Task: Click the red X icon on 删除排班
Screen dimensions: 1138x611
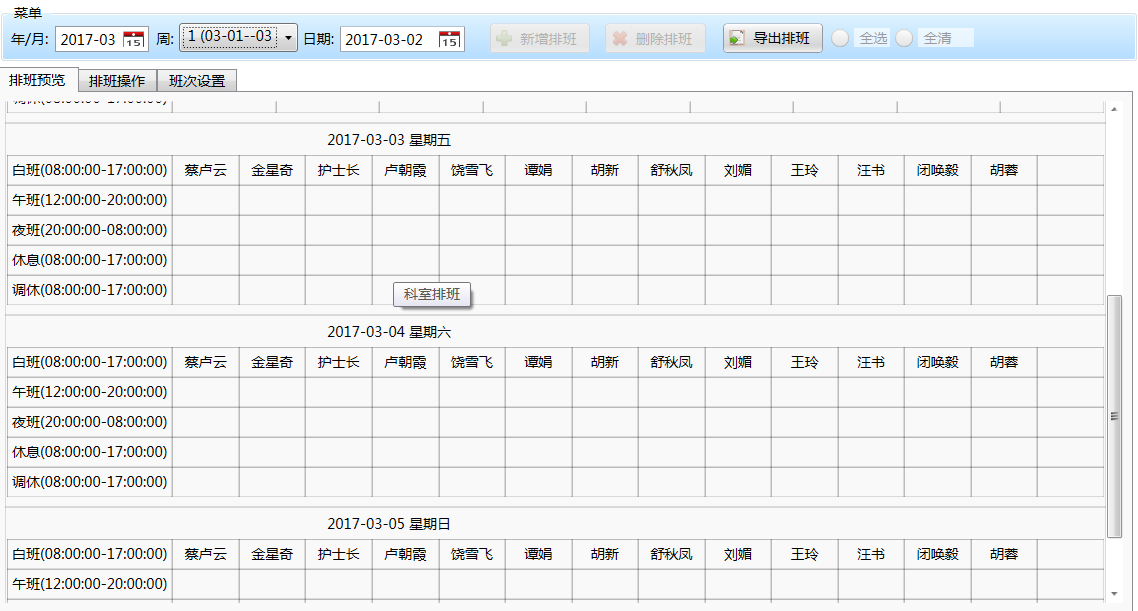Action: point(620,39)
